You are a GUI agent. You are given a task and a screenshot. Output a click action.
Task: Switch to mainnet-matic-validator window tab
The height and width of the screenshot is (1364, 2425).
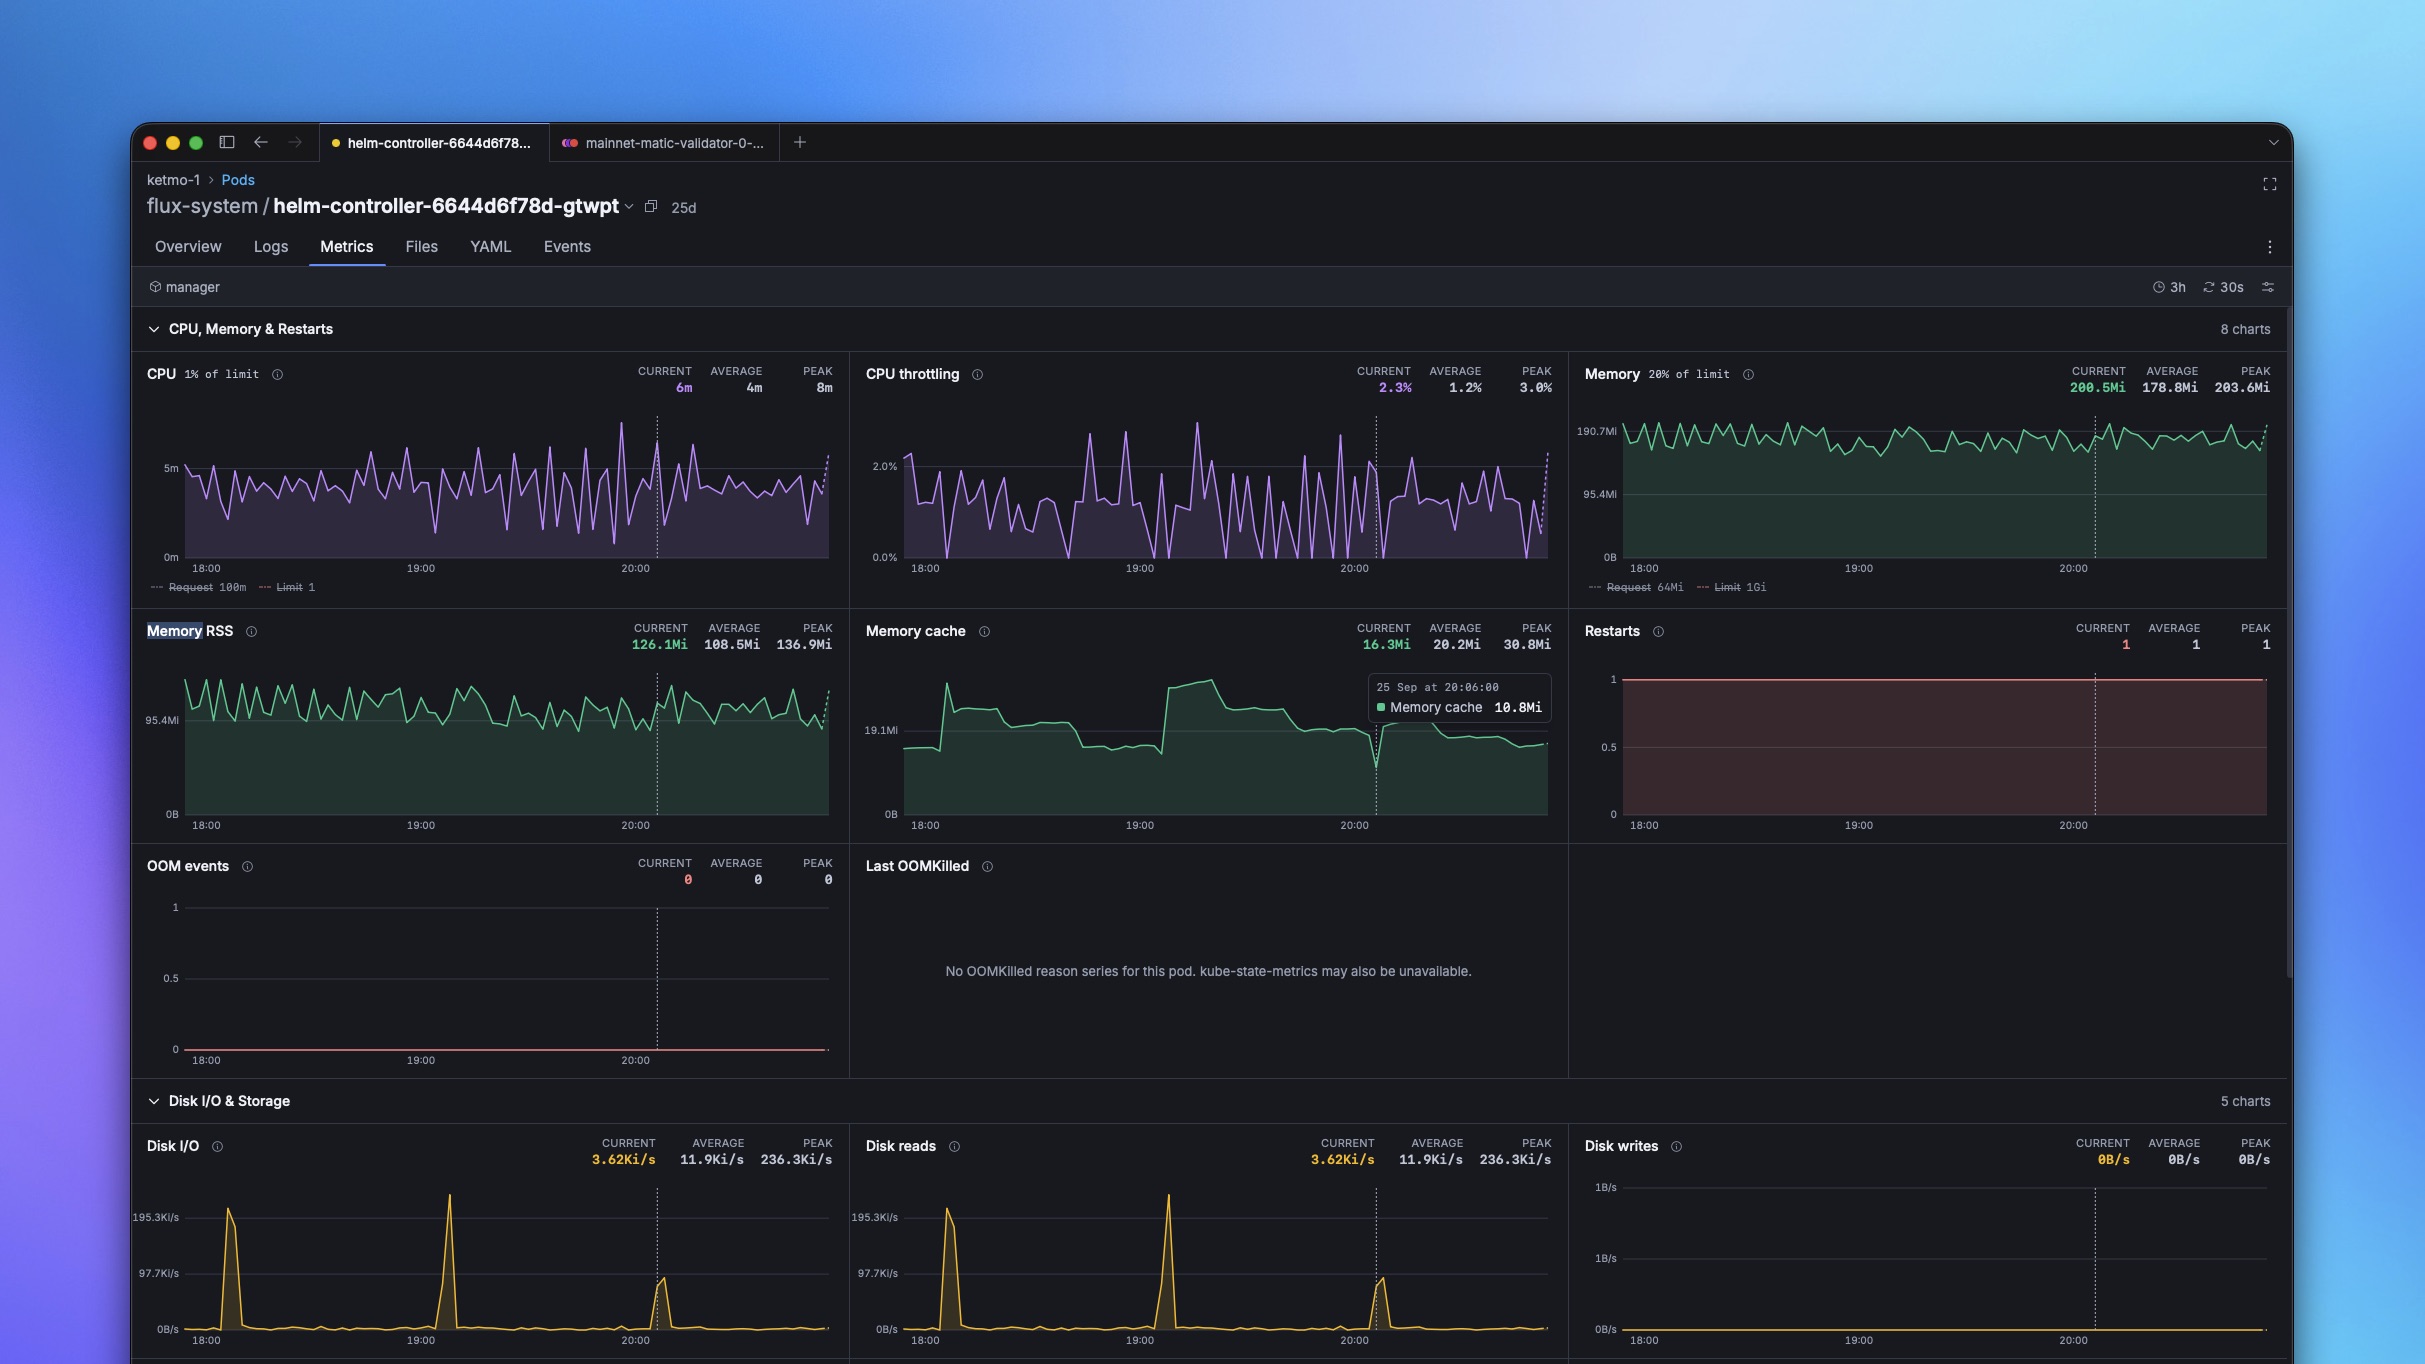pos(665,143)
